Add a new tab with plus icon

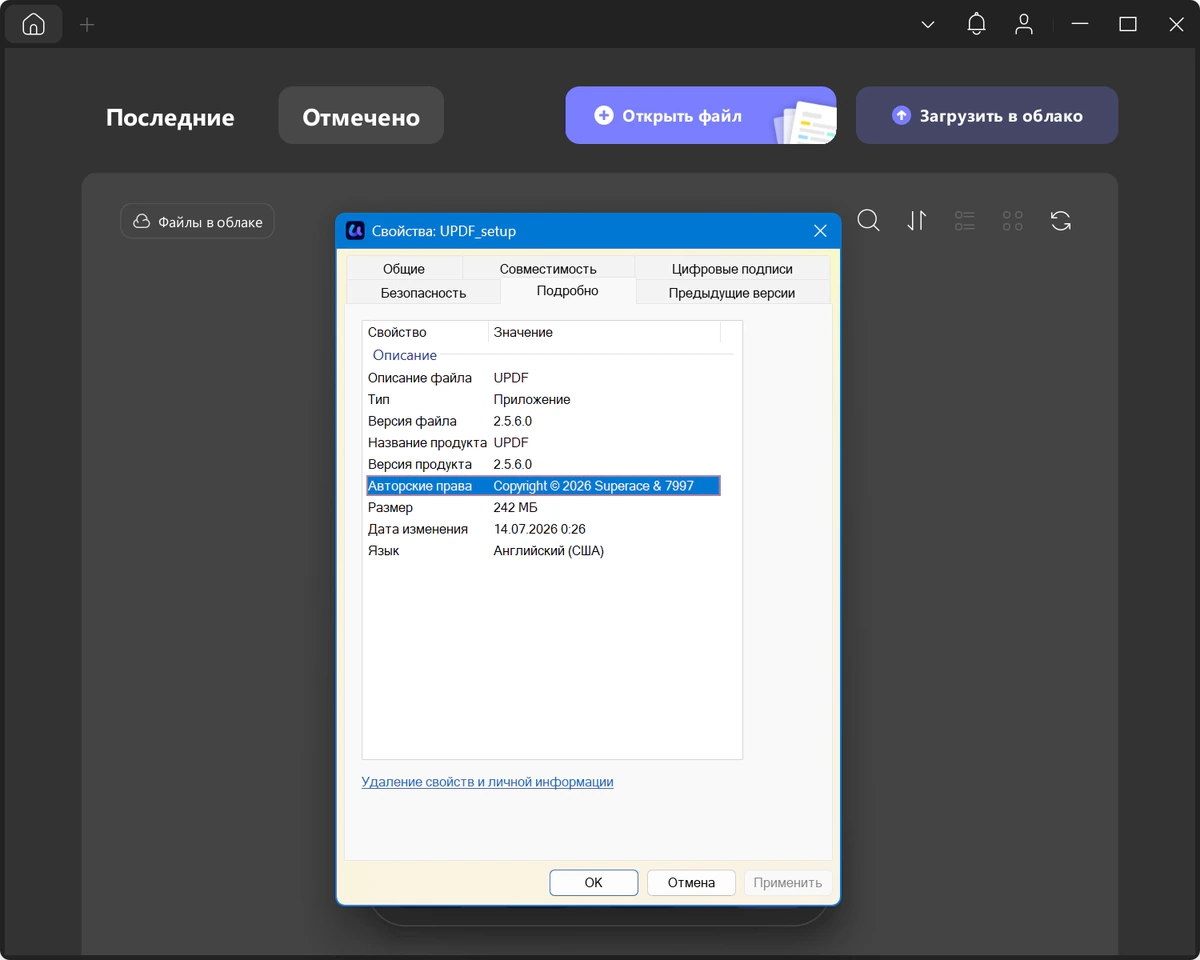click(87, 24)
